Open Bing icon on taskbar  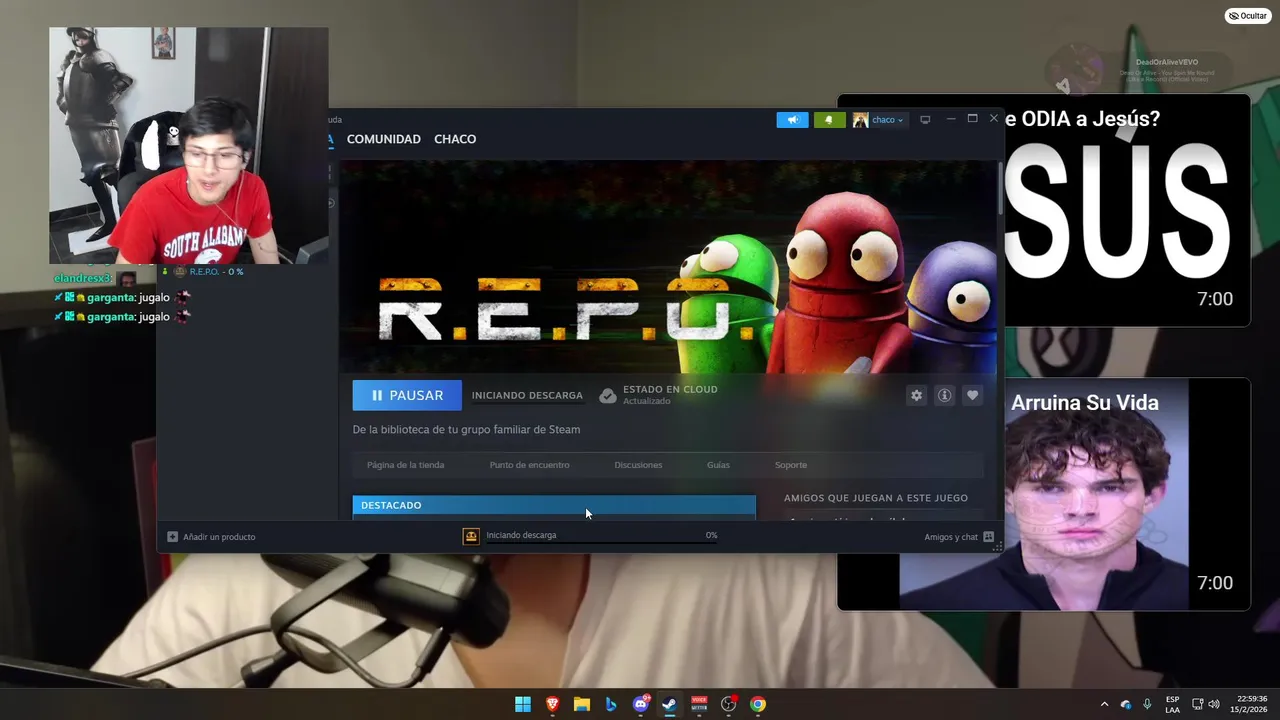[611, 704]
